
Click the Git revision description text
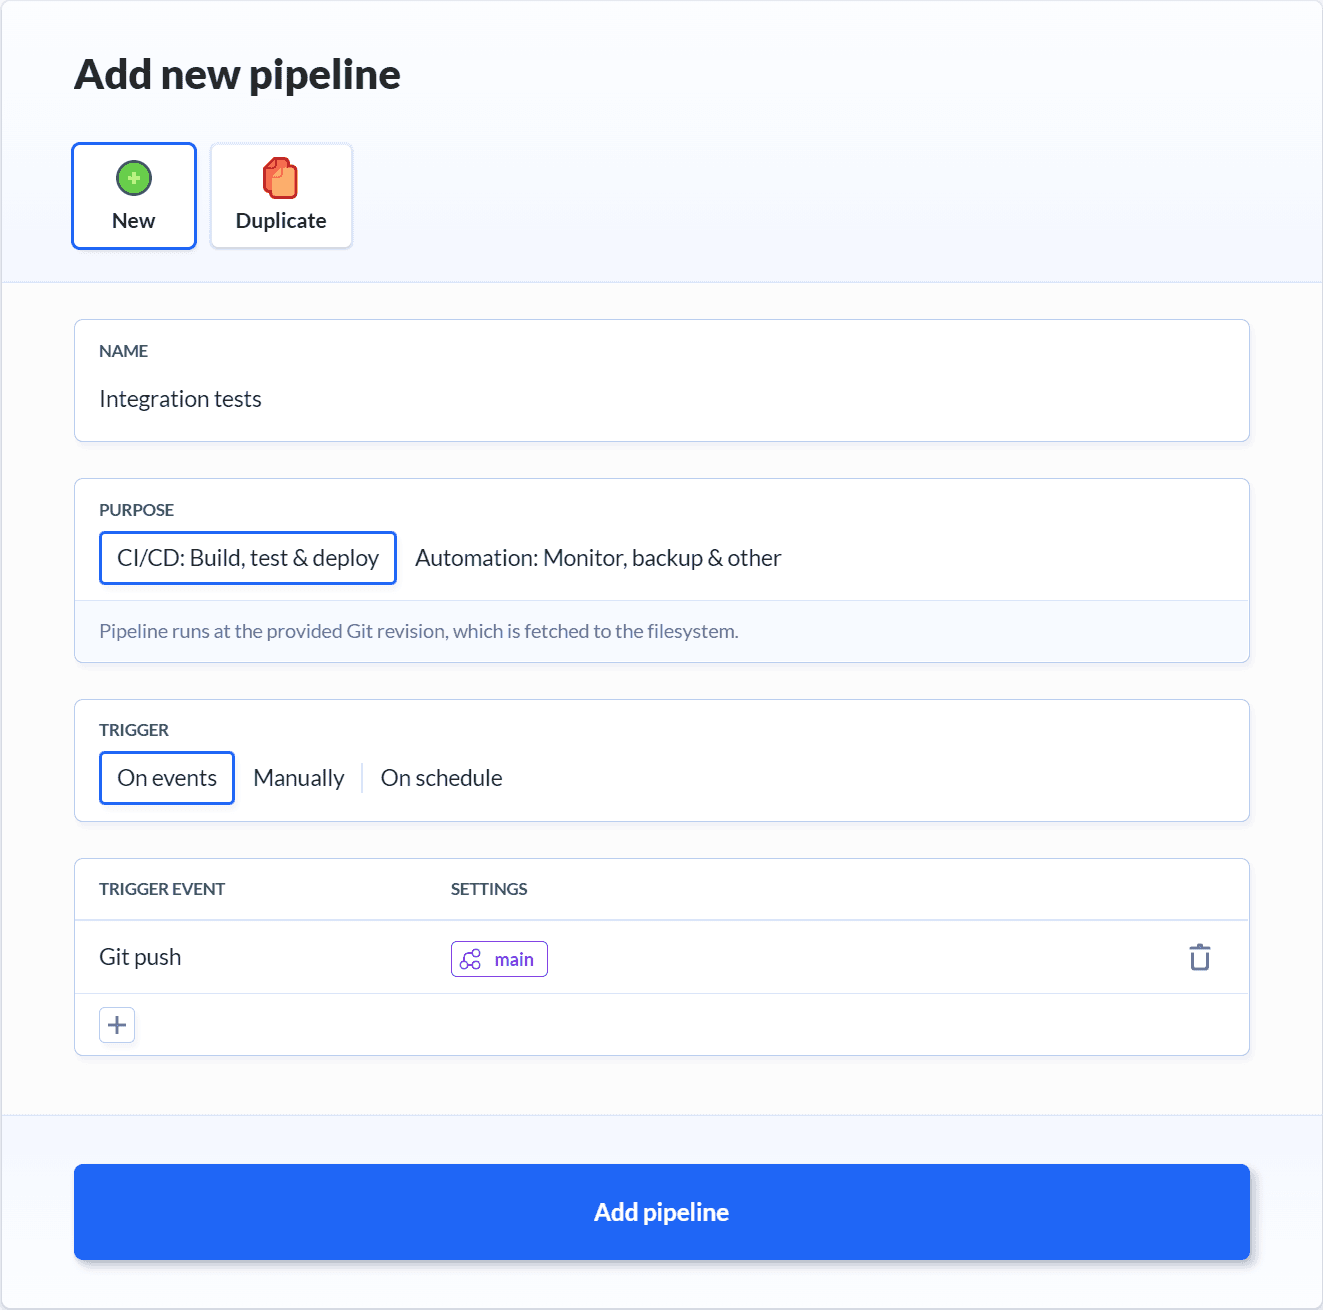click(x=419, y=631)
